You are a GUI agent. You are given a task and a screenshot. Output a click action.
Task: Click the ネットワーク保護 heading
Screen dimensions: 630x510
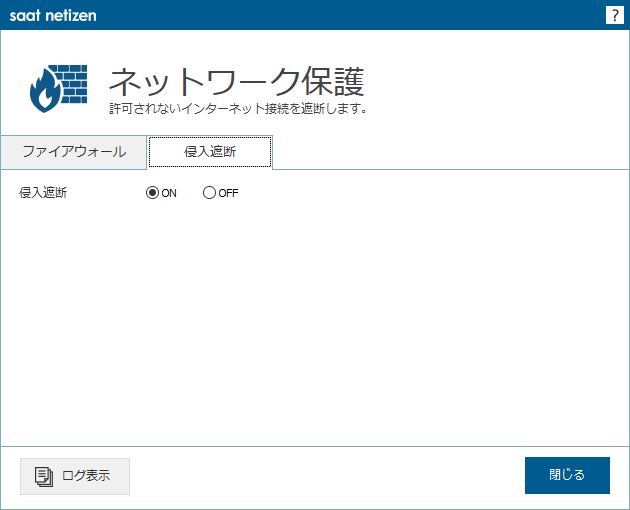tap(237, 82)
